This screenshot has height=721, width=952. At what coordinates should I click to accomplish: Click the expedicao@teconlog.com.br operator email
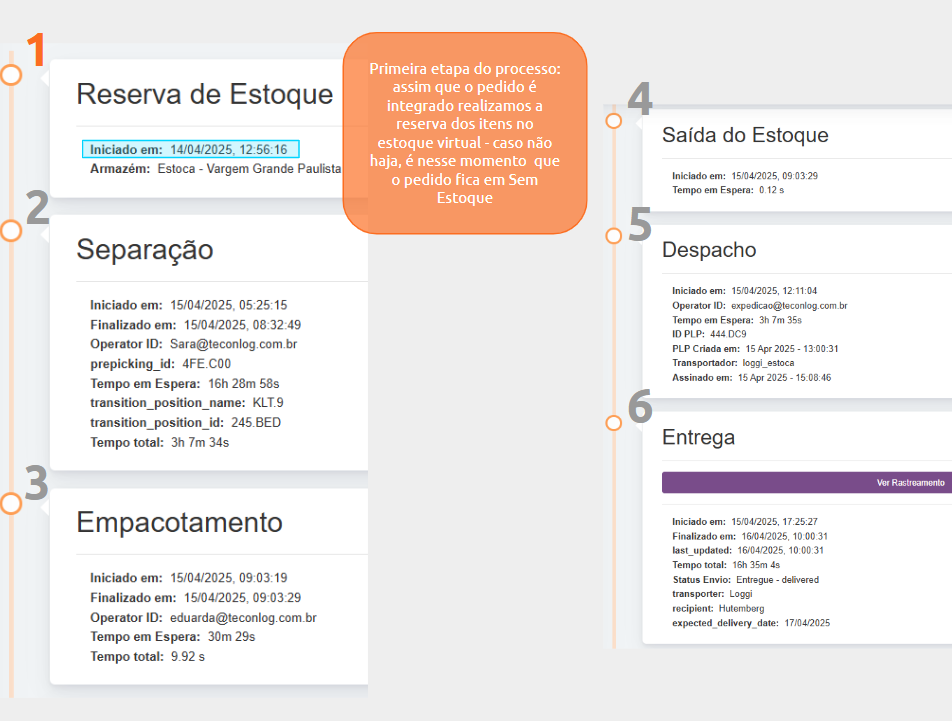coord(790,305)
